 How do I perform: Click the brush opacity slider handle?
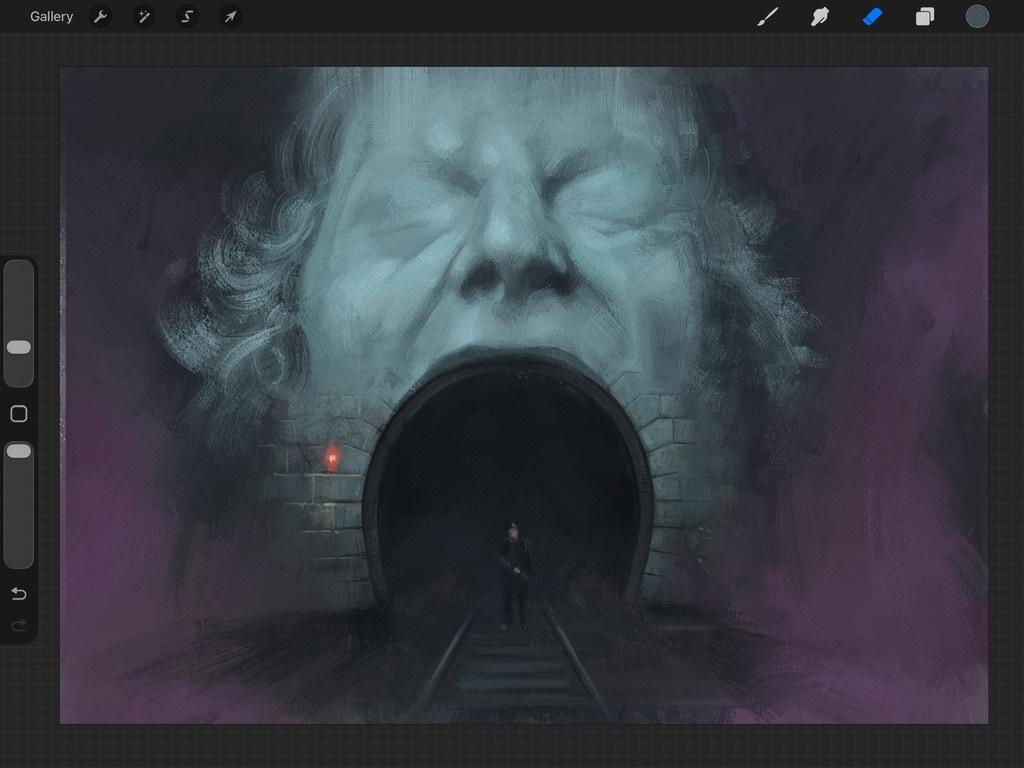pyautogui.click(x=19, y=452)
